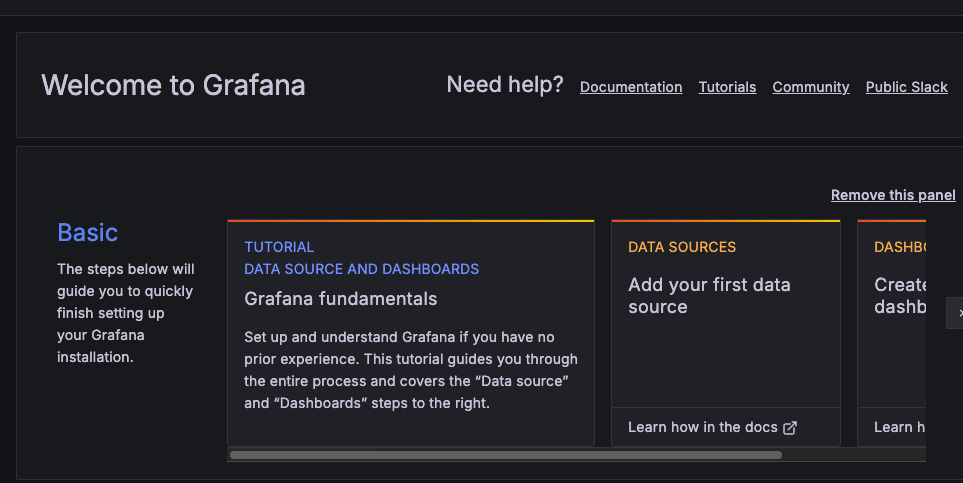Screen dimensions: 963x483
Task: Click the Need help? text
Action: tap(505, 85)
